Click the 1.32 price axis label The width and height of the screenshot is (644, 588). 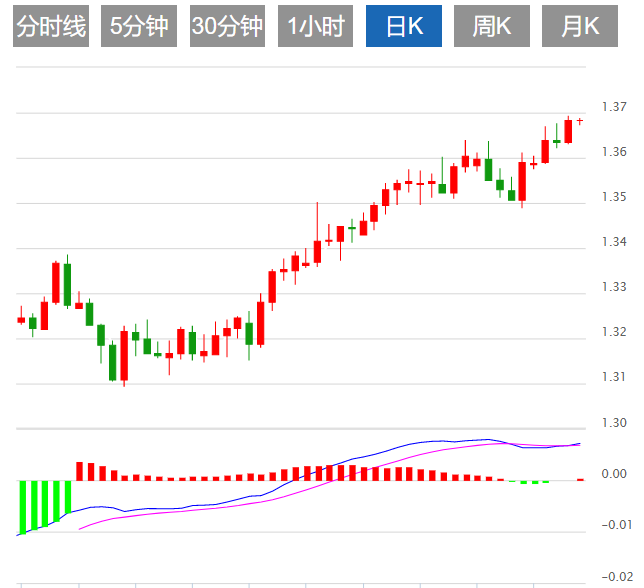(x=614, y=332)
